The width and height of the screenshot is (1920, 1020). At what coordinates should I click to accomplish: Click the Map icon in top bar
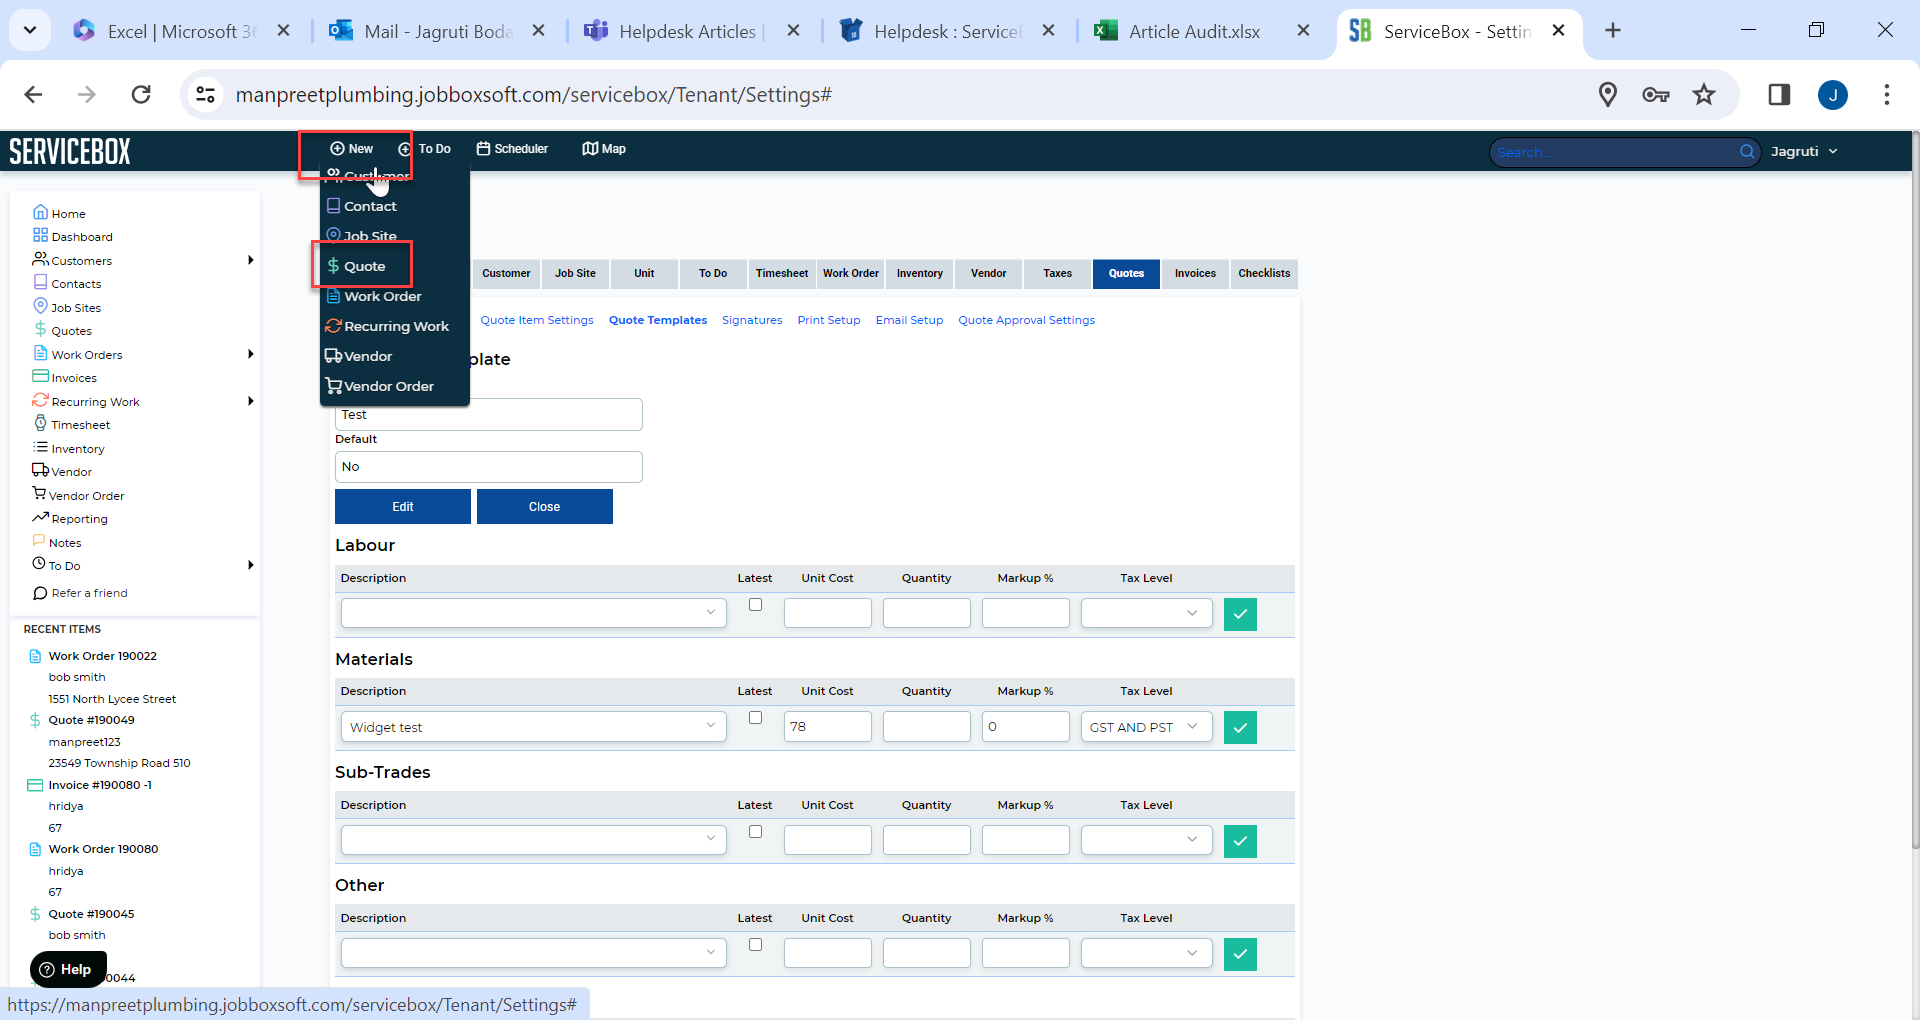590,149
